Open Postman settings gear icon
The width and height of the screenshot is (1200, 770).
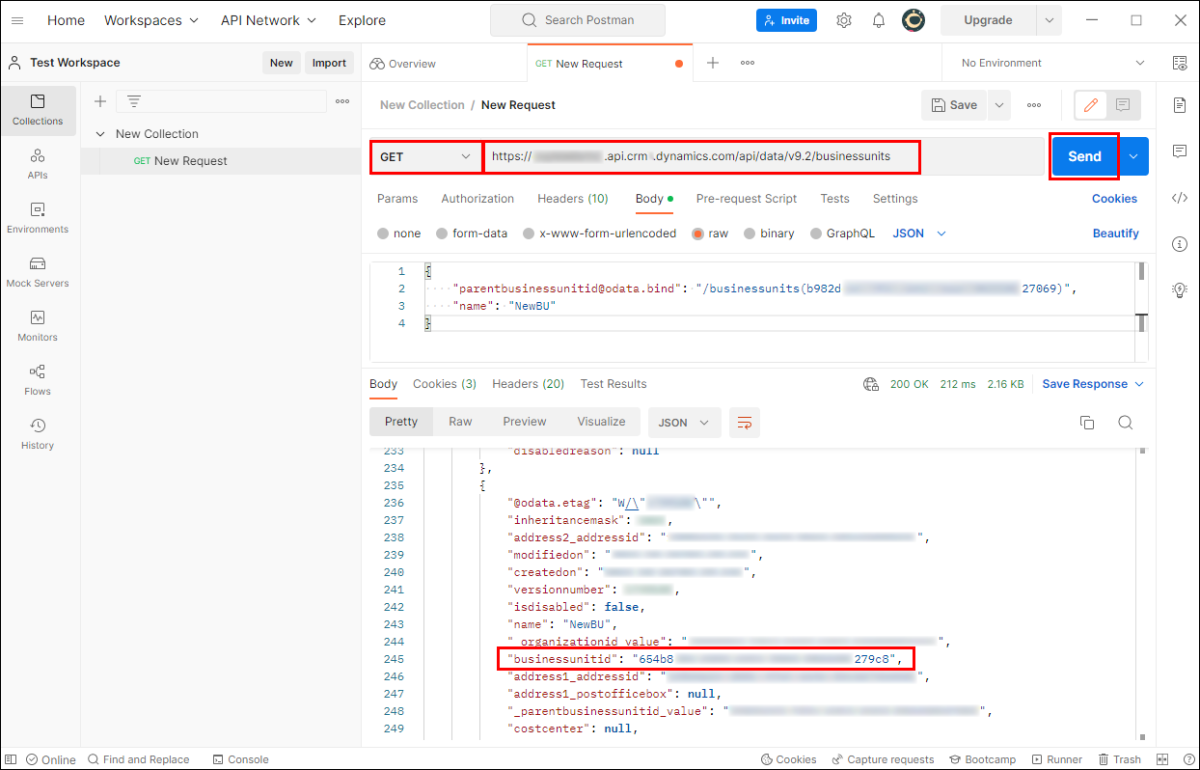(844, 20)
